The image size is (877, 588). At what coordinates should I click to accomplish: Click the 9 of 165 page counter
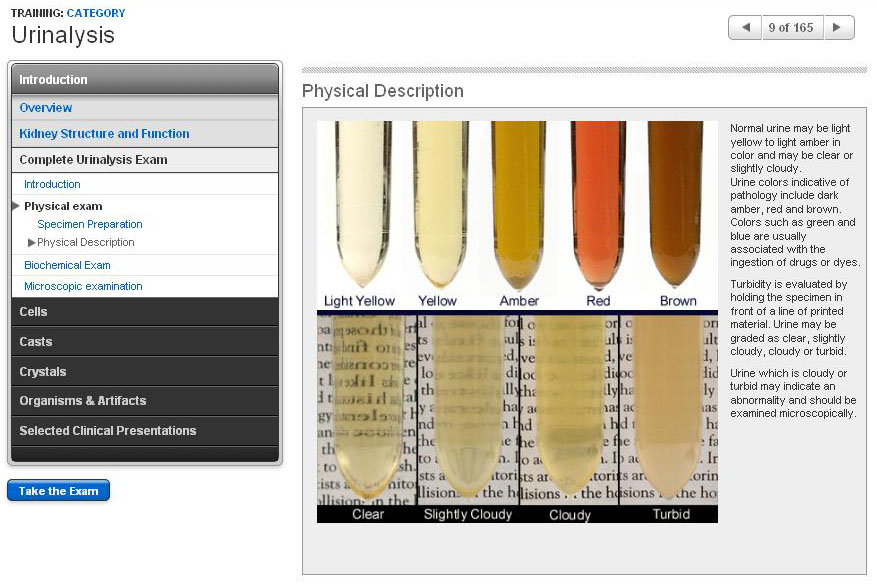pos(791,27)
